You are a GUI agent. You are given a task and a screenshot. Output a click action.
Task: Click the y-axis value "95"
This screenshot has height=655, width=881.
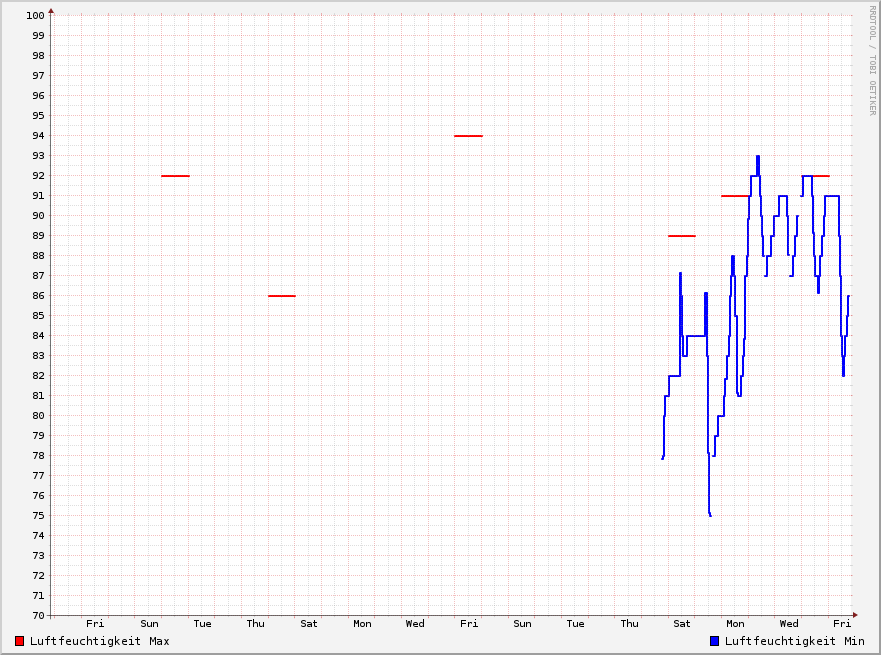point(38,116)
